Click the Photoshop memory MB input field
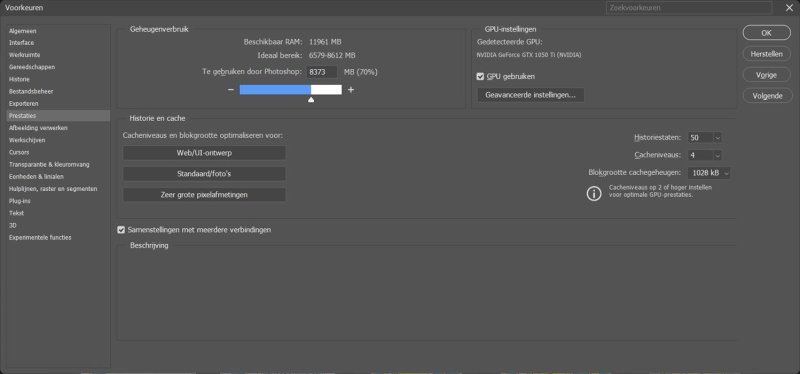800x374 pixels. click(x=322, y=72)
